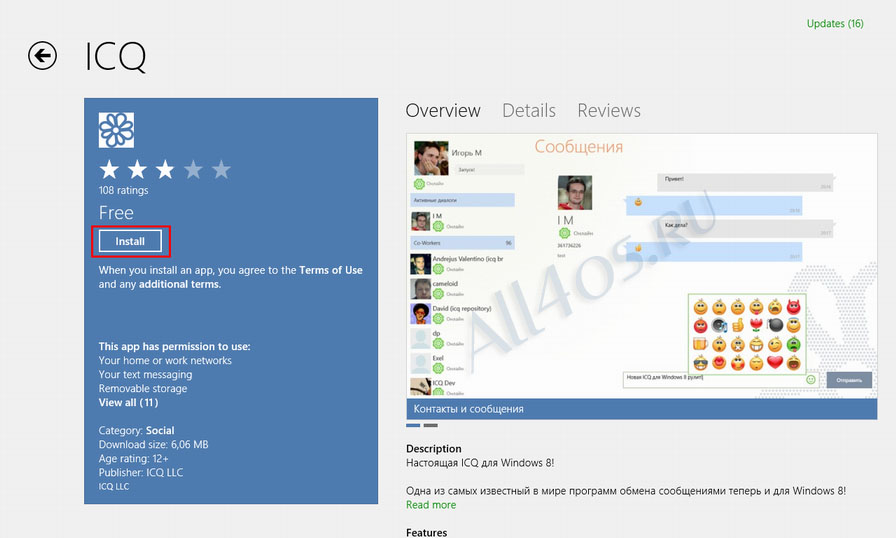Switch to the Details tab

529,110
